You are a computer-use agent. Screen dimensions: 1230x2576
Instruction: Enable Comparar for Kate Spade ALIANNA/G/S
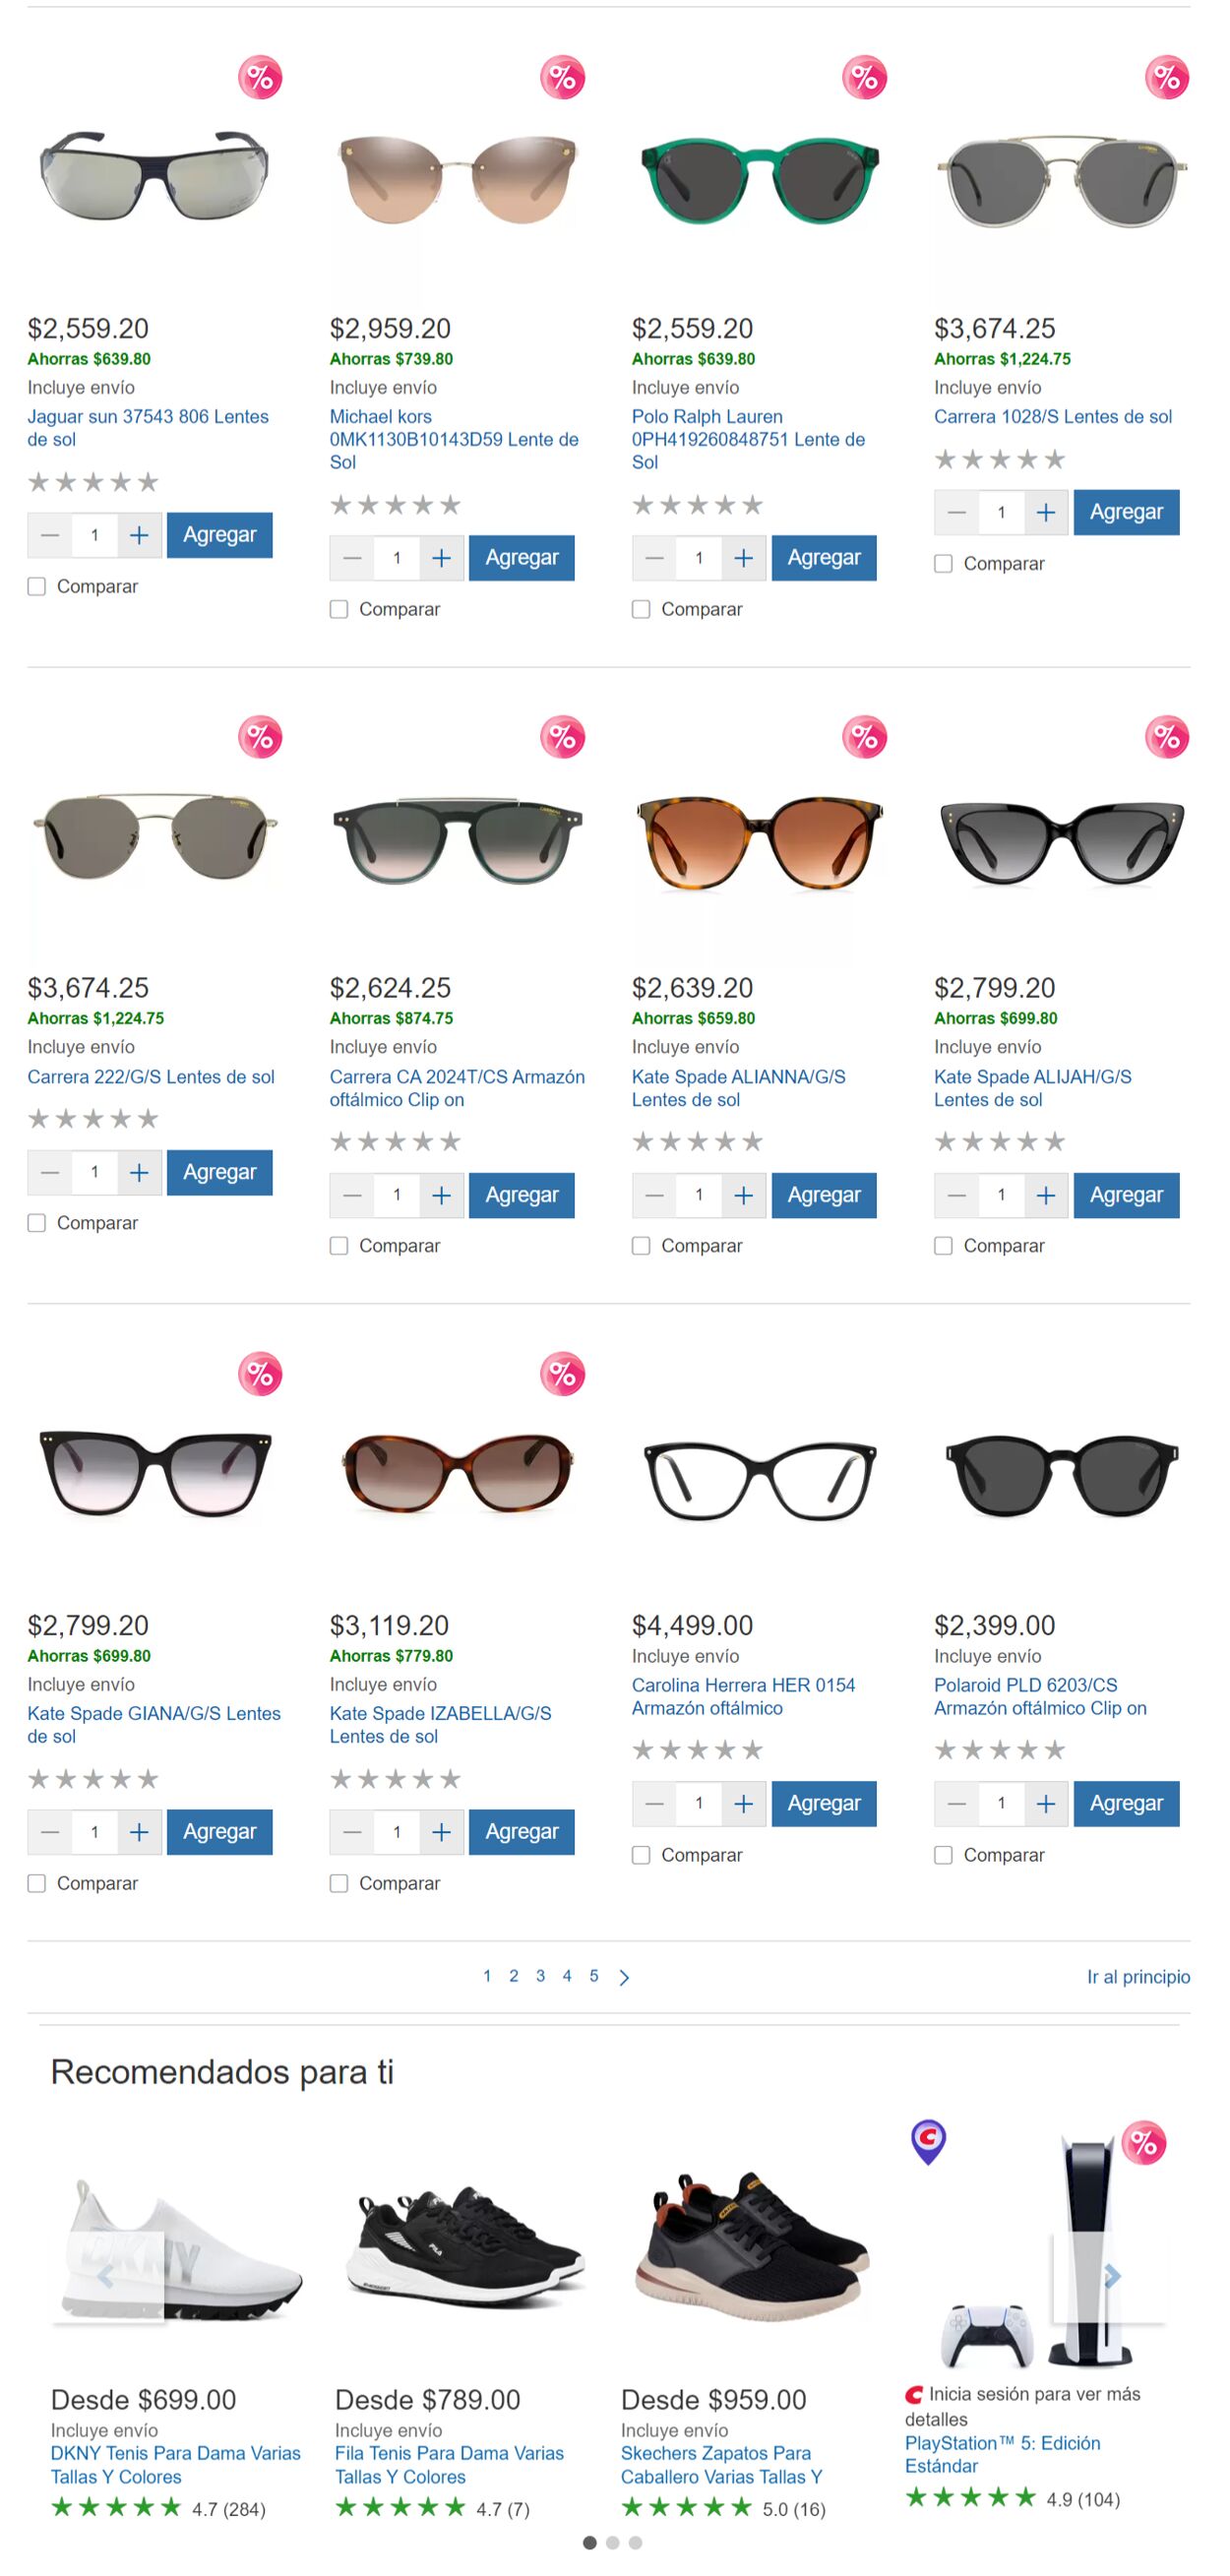point(641,1246)
